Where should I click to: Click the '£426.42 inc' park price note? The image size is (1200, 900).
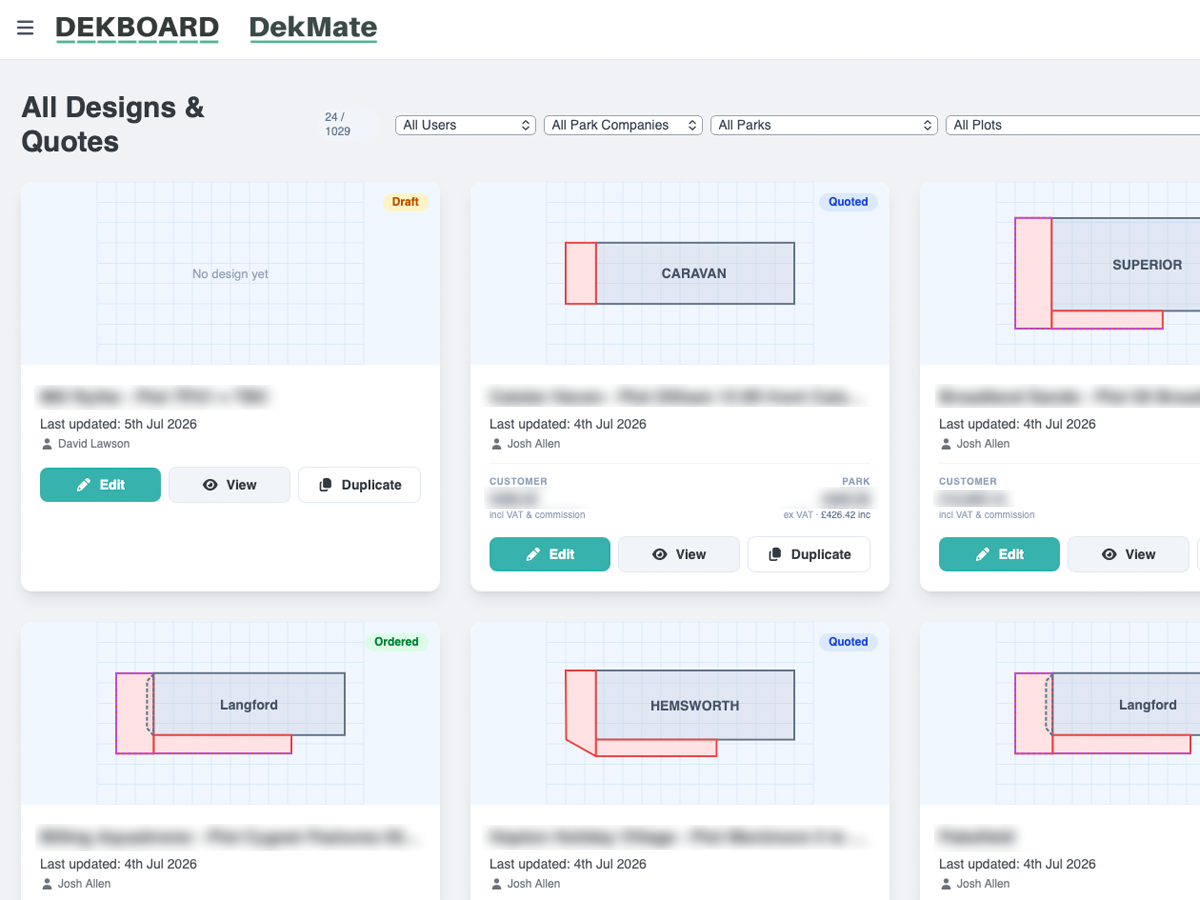[846, 515]
